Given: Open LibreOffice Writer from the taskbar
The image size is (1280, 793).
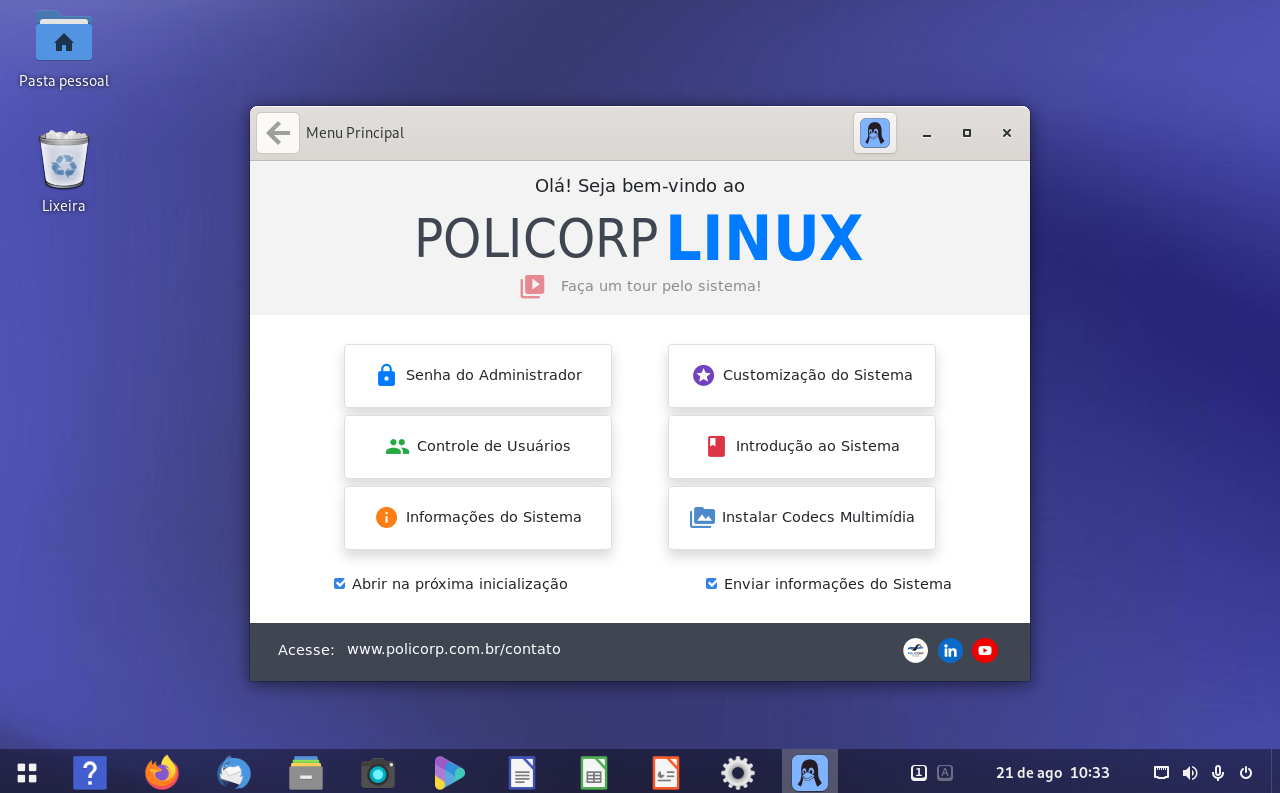Looking at the screenshot, I should click(x=521, y=772).
